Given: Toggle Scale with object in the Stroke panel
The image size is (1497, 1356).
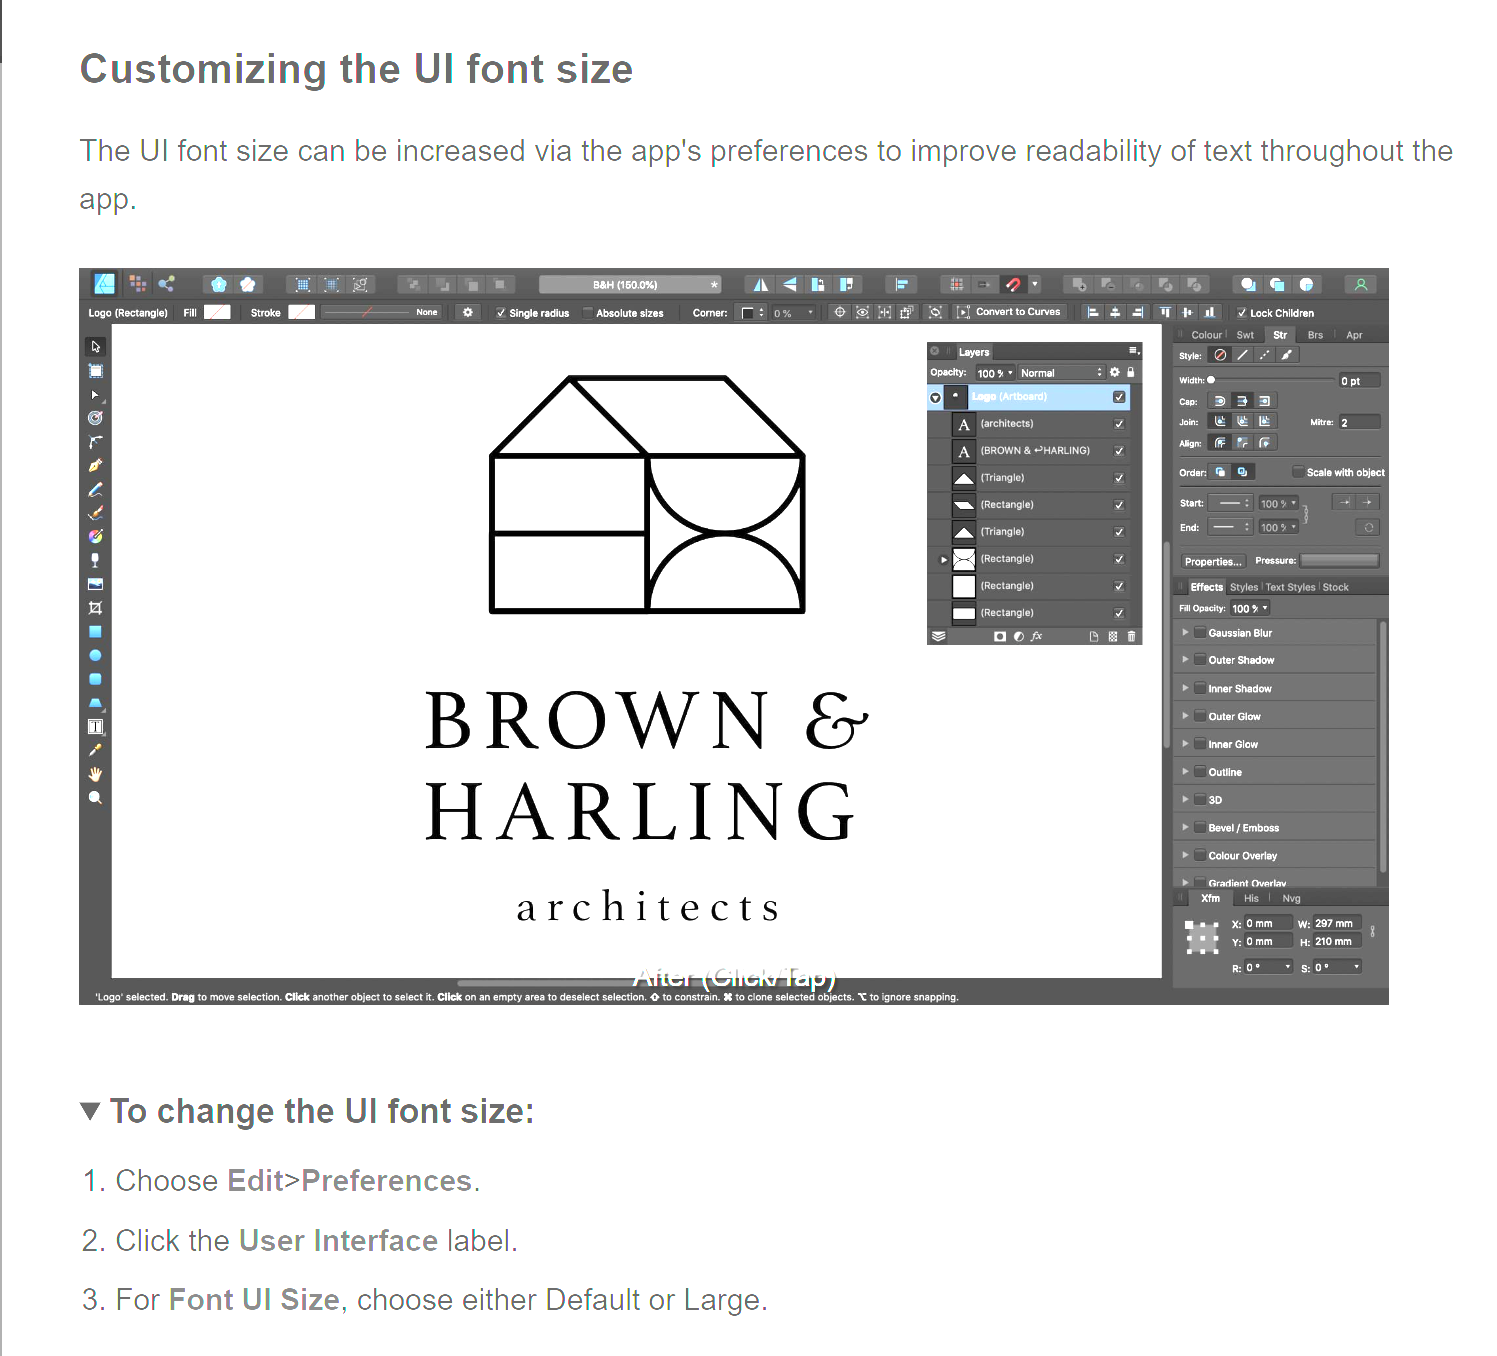Looking at the screenshot, I should click(x=1297, y=472).
